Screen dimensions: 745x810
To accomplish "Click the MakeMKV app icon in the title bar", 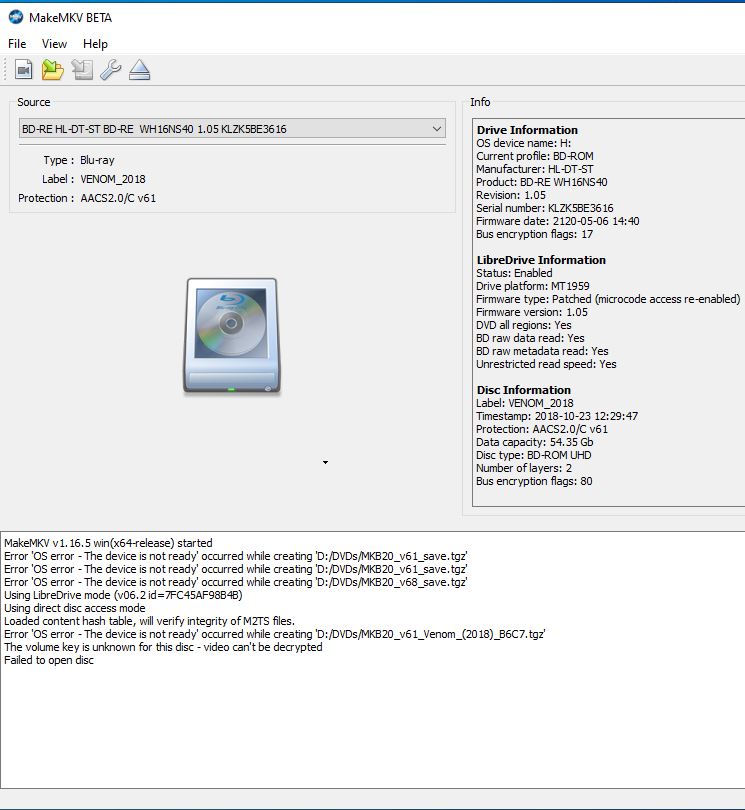I will (16, 17).
